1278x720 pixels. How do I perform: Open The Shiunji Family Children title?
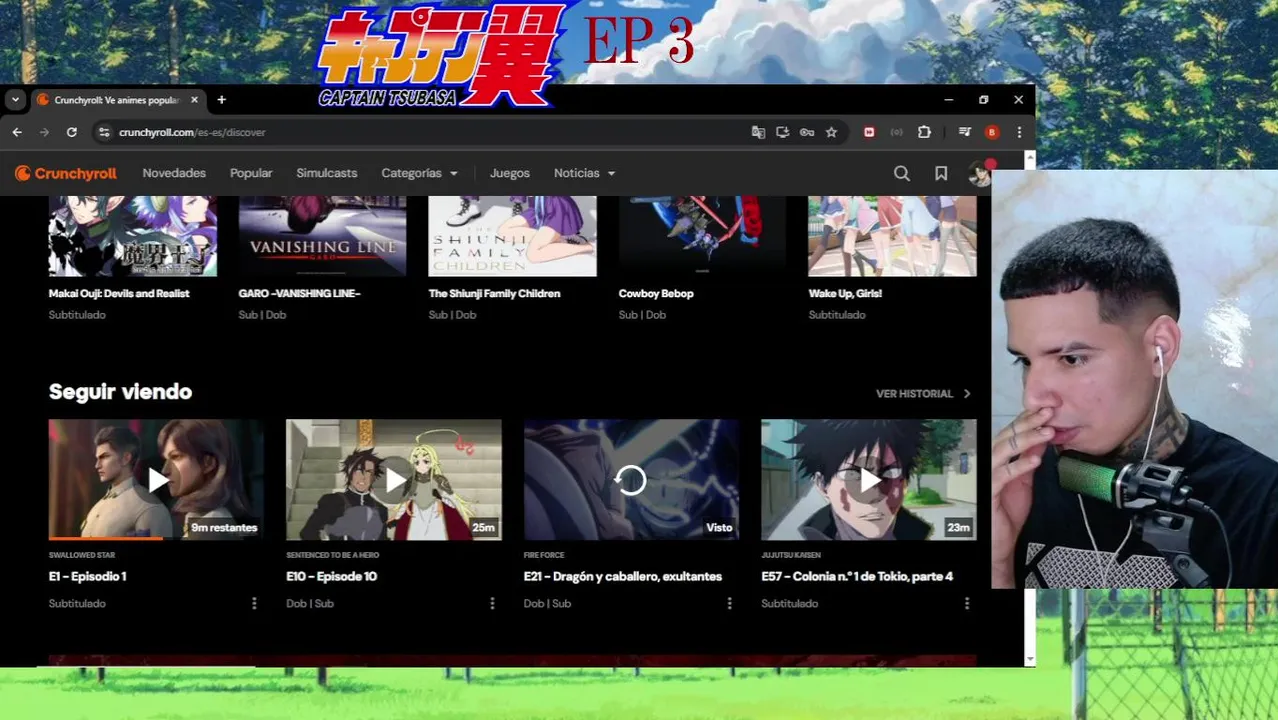[x=494, y=293]
